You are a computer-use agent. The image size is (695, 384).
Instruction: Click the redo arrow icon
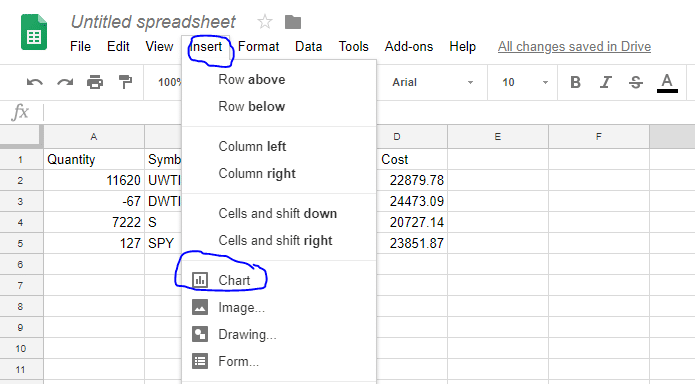(x=65, y=82)
